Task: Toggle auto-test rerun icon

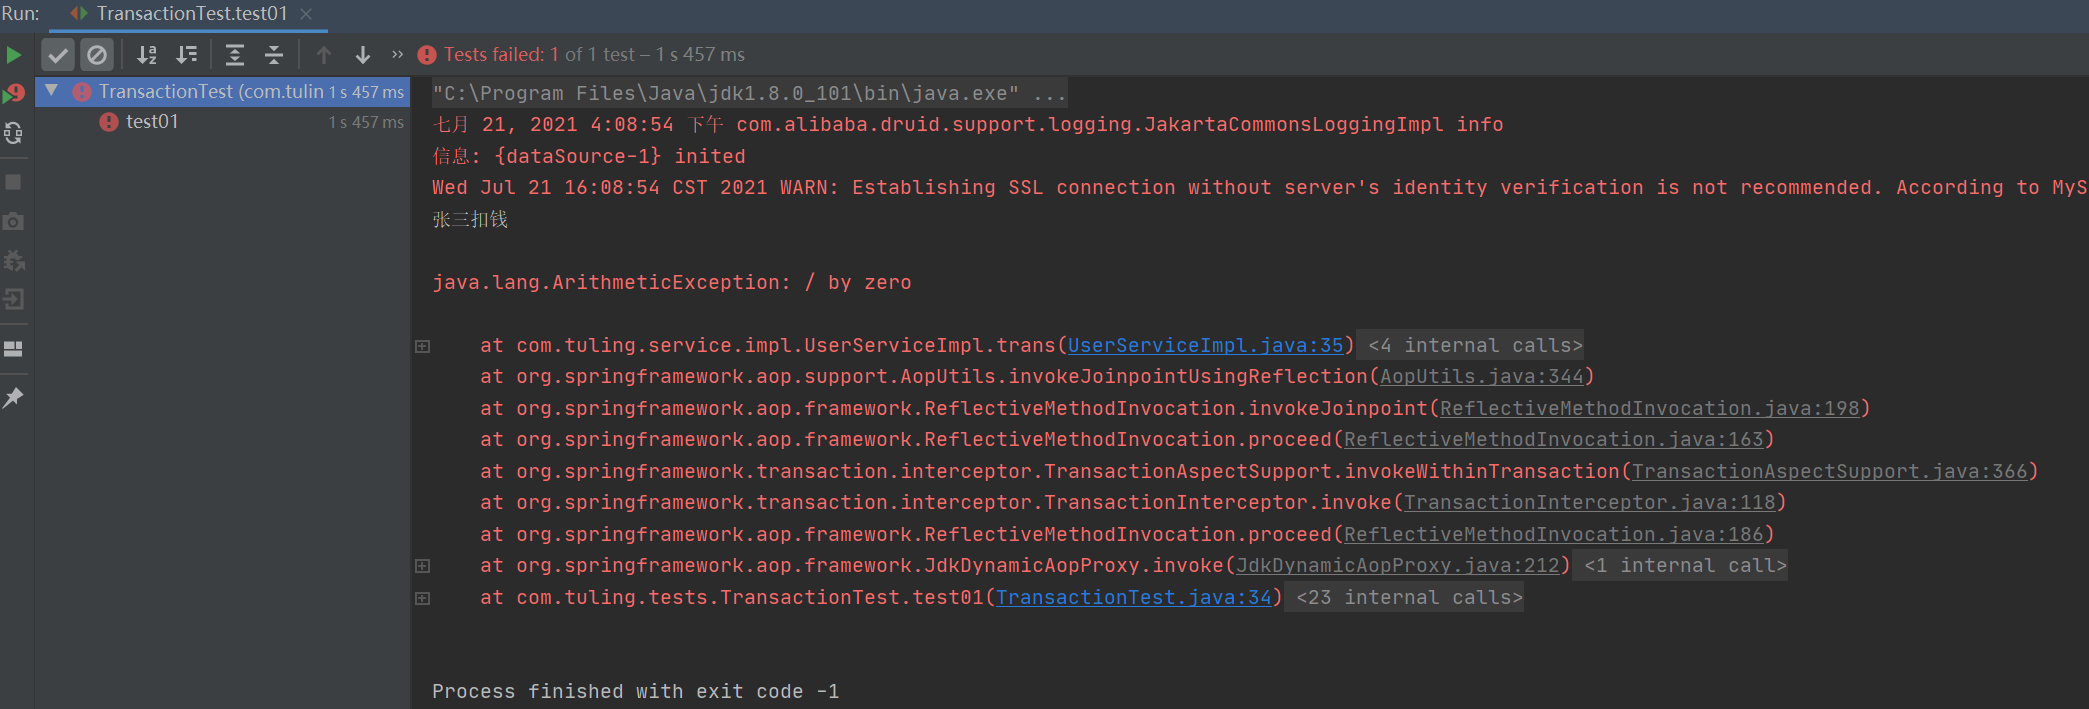Action: coord(14,133)
